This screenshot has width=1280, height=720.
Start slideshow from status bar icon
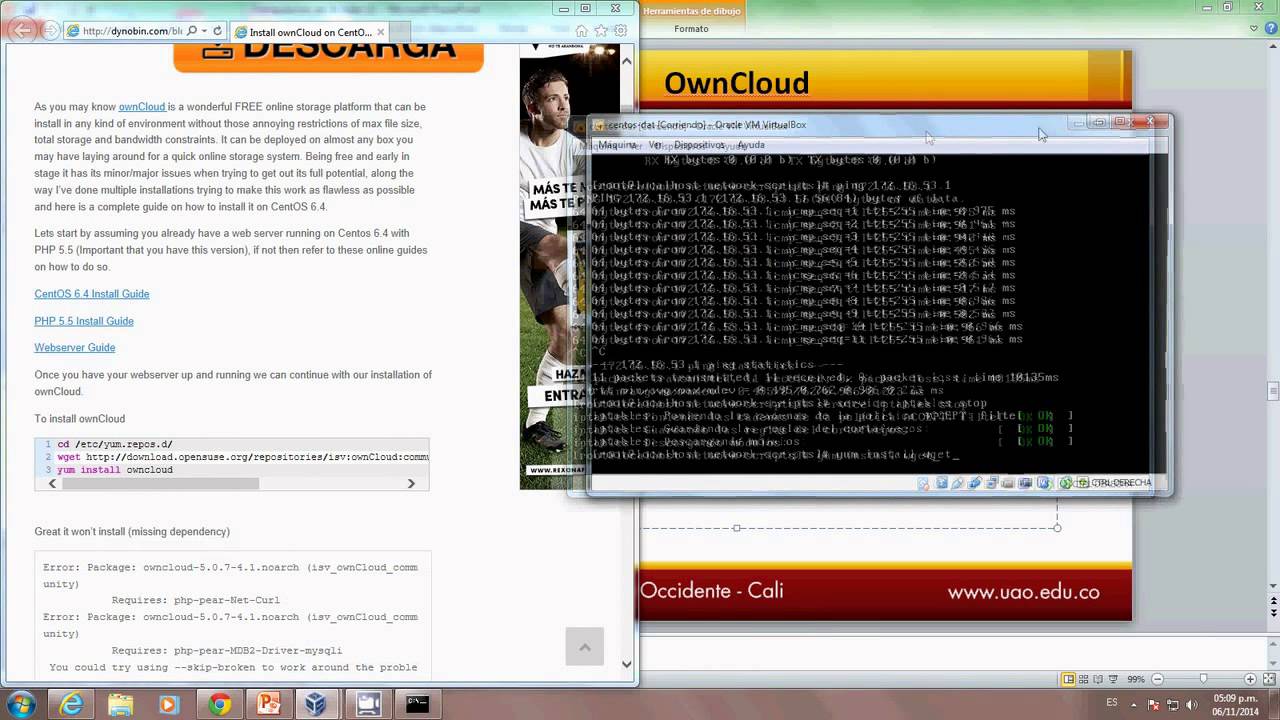[1114, 679]
